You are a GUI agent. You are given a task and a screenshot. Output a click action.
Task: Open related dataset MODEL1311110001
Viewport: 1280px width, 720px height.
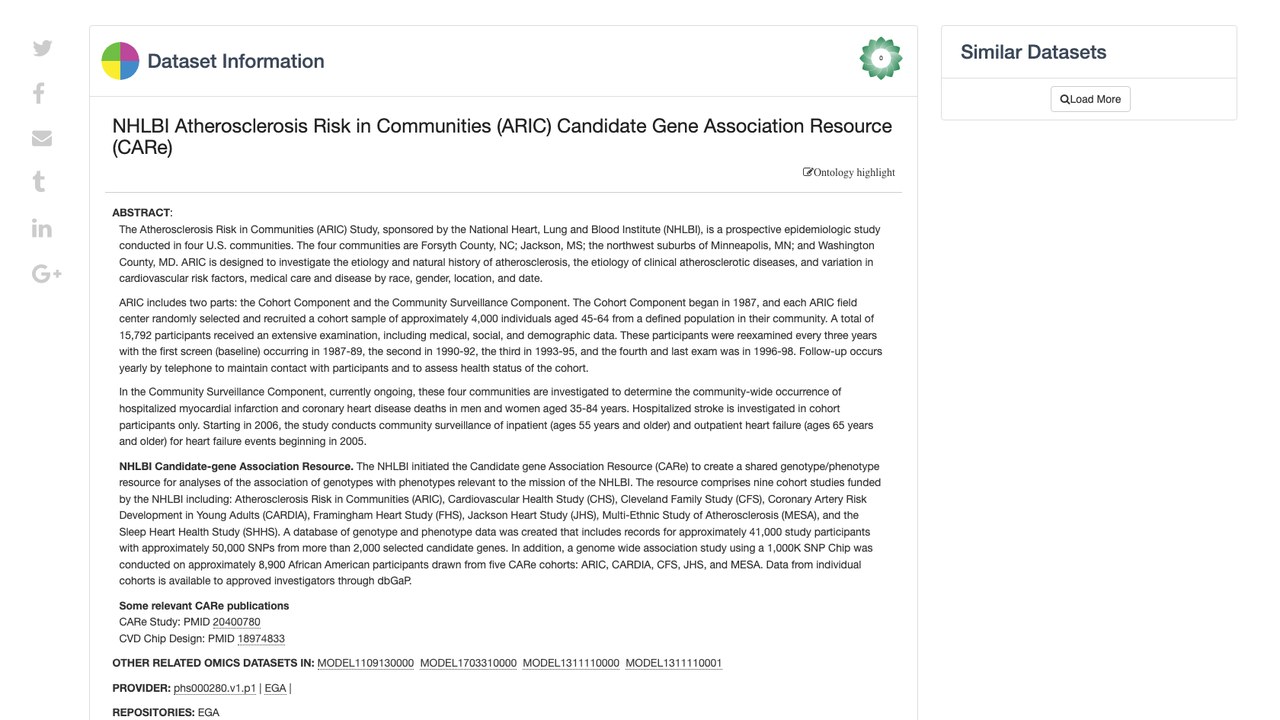click(674, 663)
